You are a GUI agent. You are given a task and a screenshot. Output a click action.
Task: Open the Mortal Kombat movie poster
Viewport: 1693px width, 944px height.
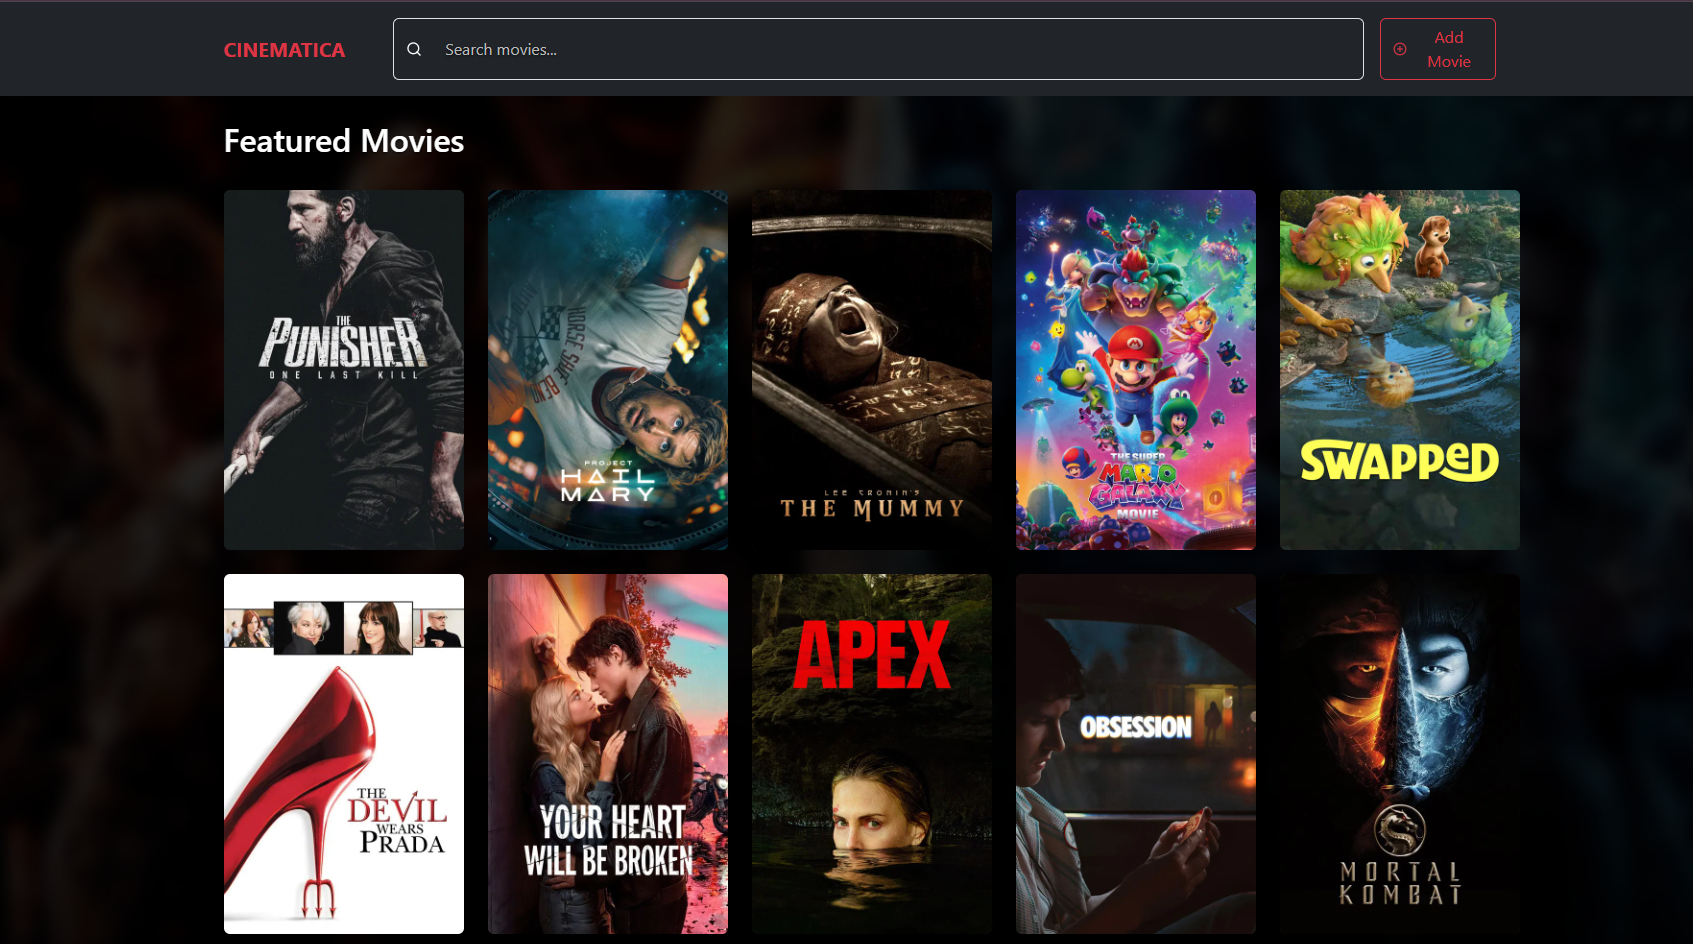point(1400,754)
